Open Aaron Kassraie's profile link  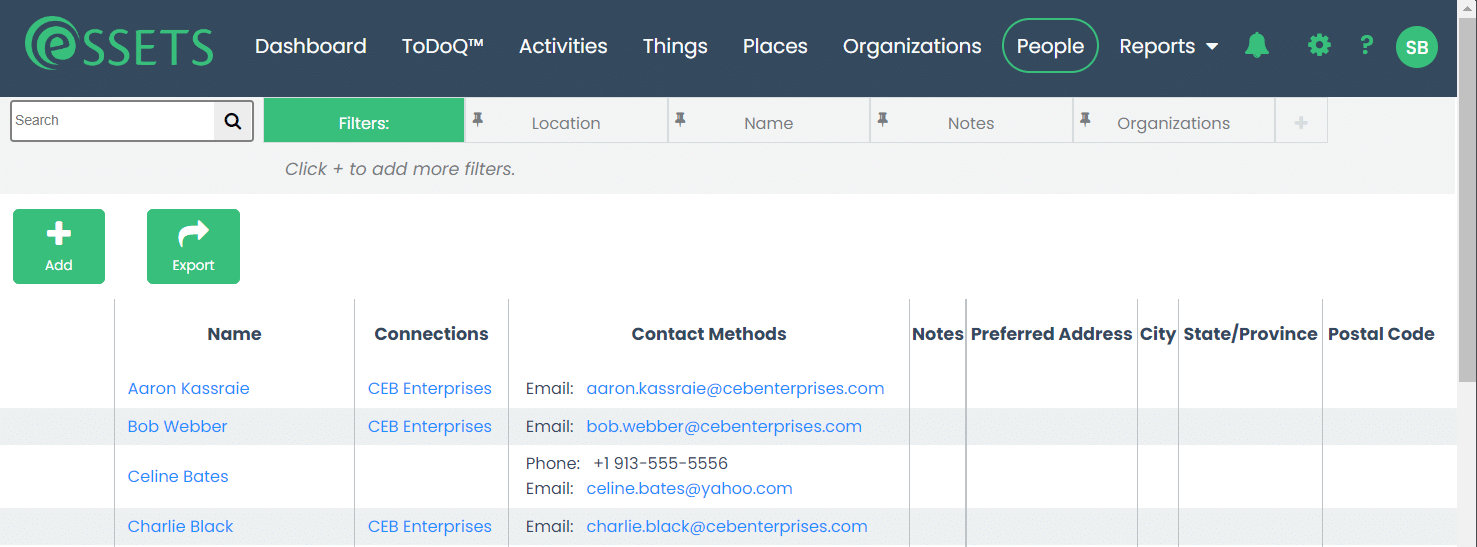tap(188, 388)
